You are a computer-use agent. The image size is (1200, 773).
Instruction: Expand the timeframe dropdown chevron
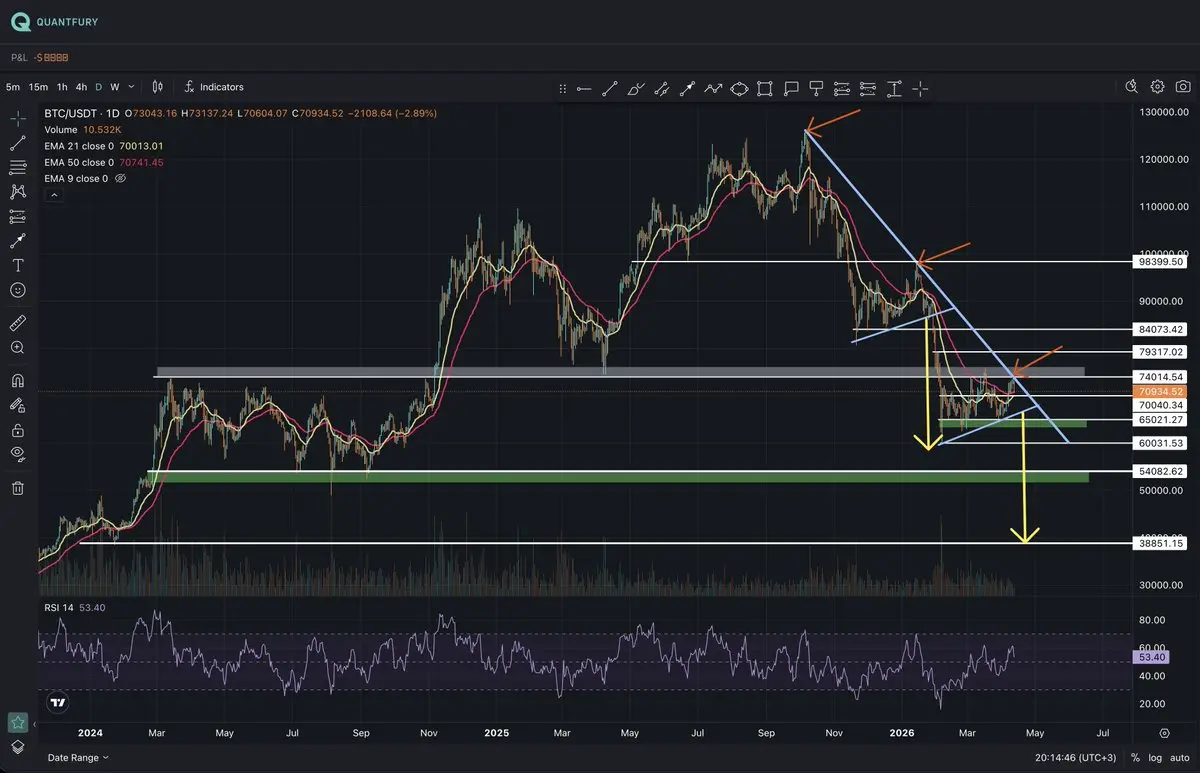coord(132,87)
